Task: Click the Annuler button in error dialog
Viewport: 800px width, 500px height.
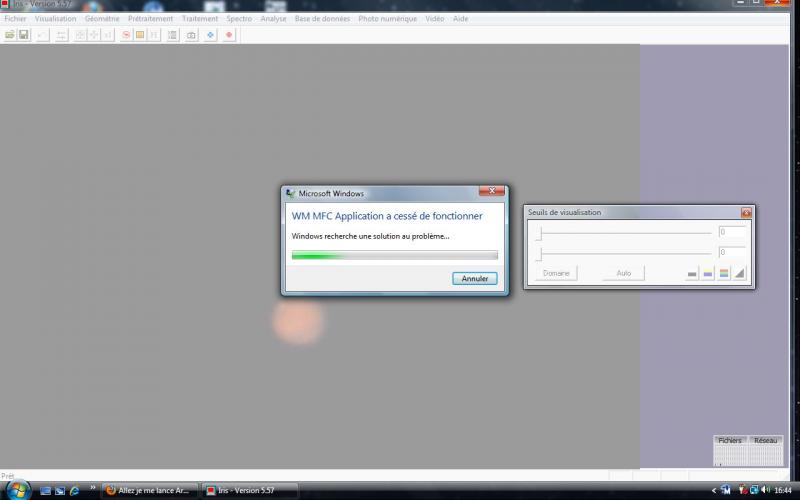Action: click(x=474, y=279)
